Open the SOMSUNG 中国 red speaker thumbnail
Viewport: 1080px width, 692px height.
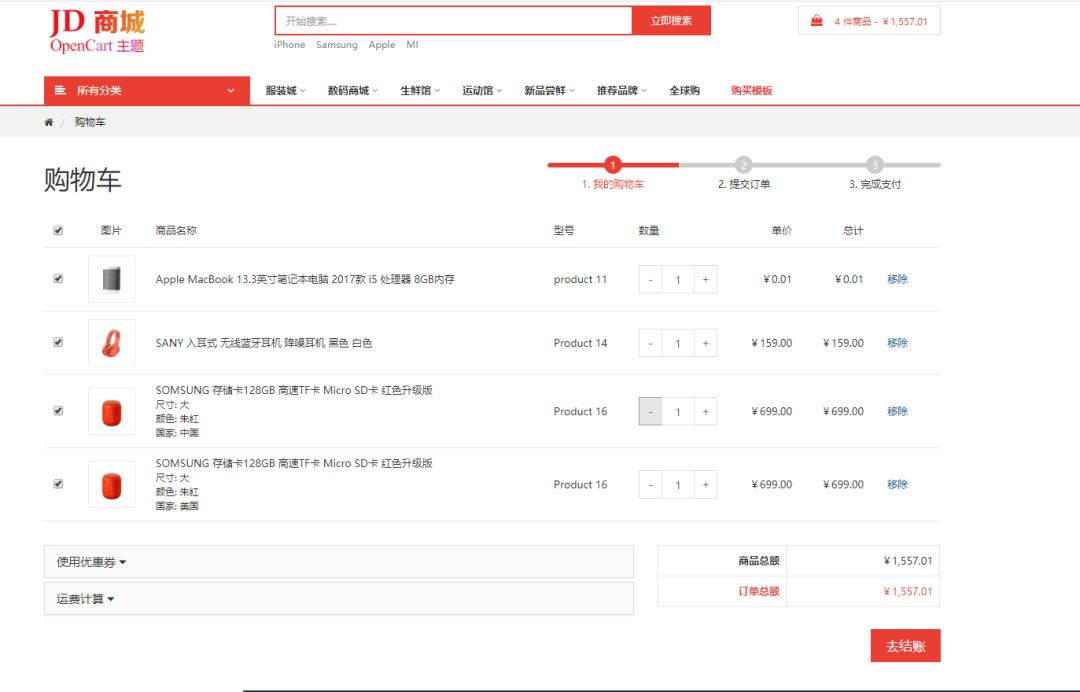[112, 412]
